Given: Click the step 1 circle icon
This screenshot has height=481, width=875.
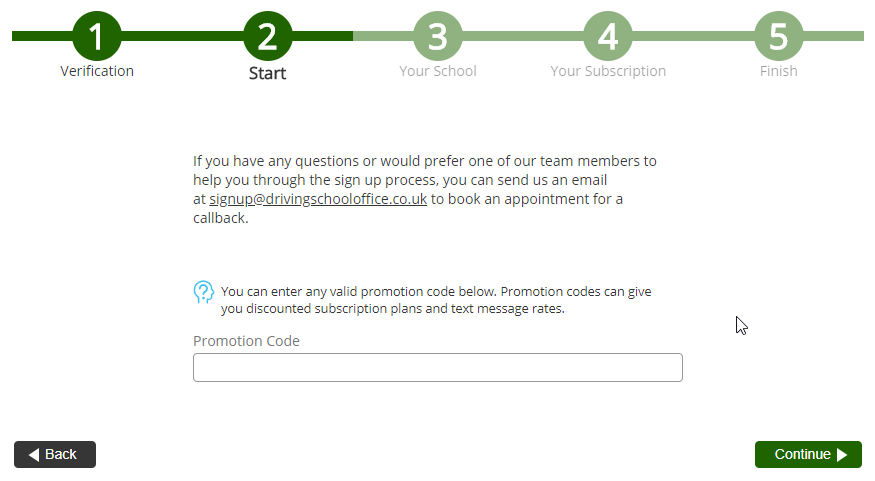Looking at the screenshot, I should (97, 36).
